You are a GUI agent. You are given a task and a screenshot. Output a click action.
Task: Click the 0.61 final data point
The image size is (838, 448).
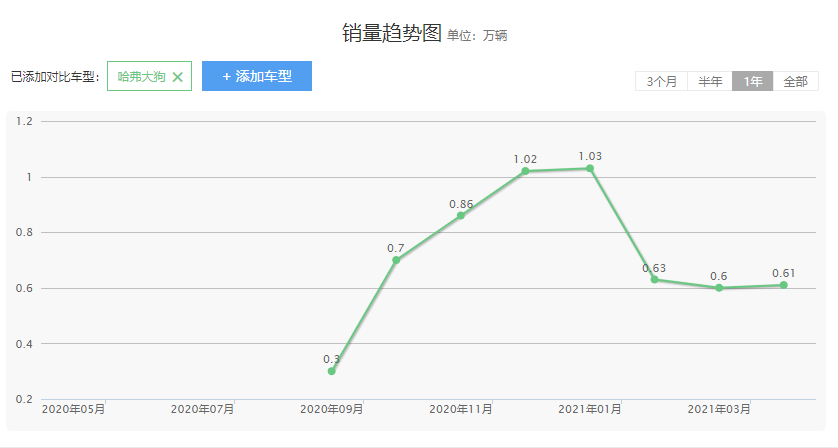coord(783,285)
